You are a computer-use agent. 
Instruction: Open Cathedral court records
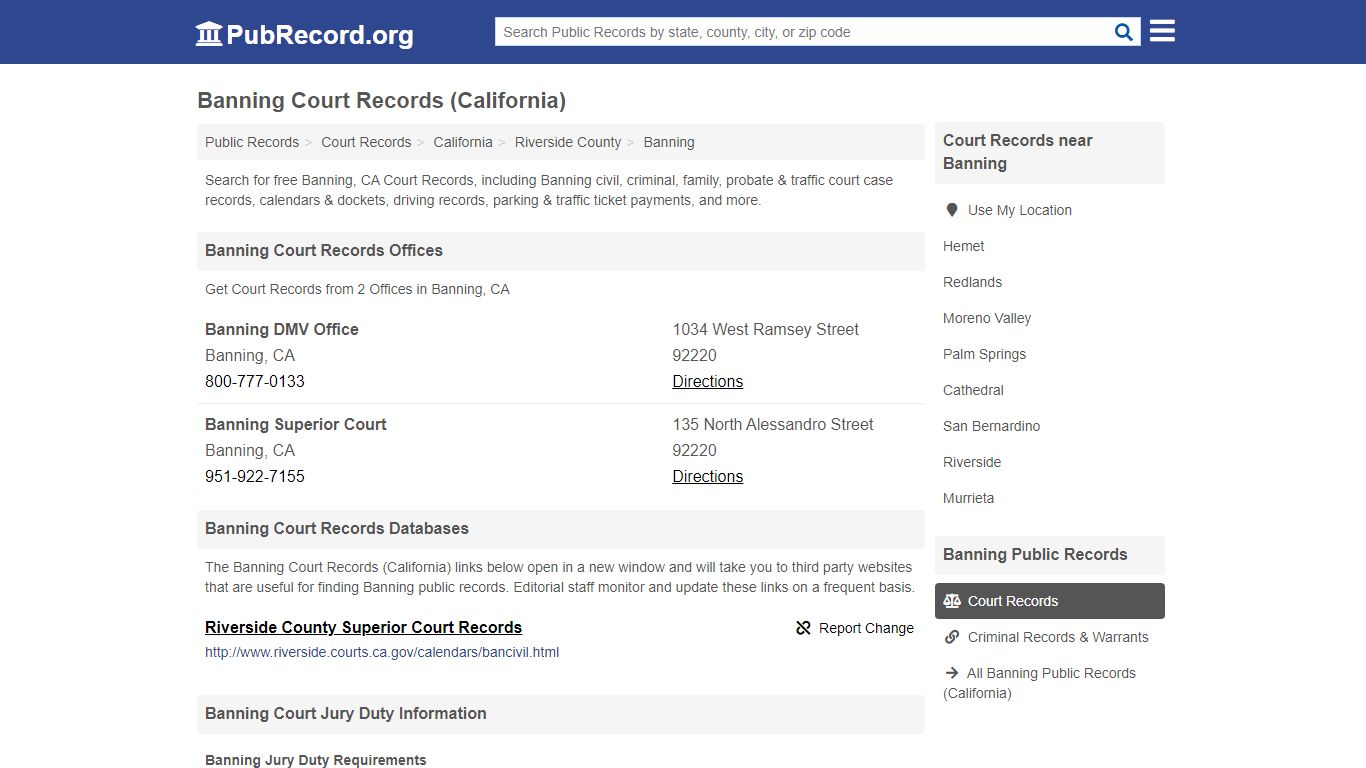974,390
